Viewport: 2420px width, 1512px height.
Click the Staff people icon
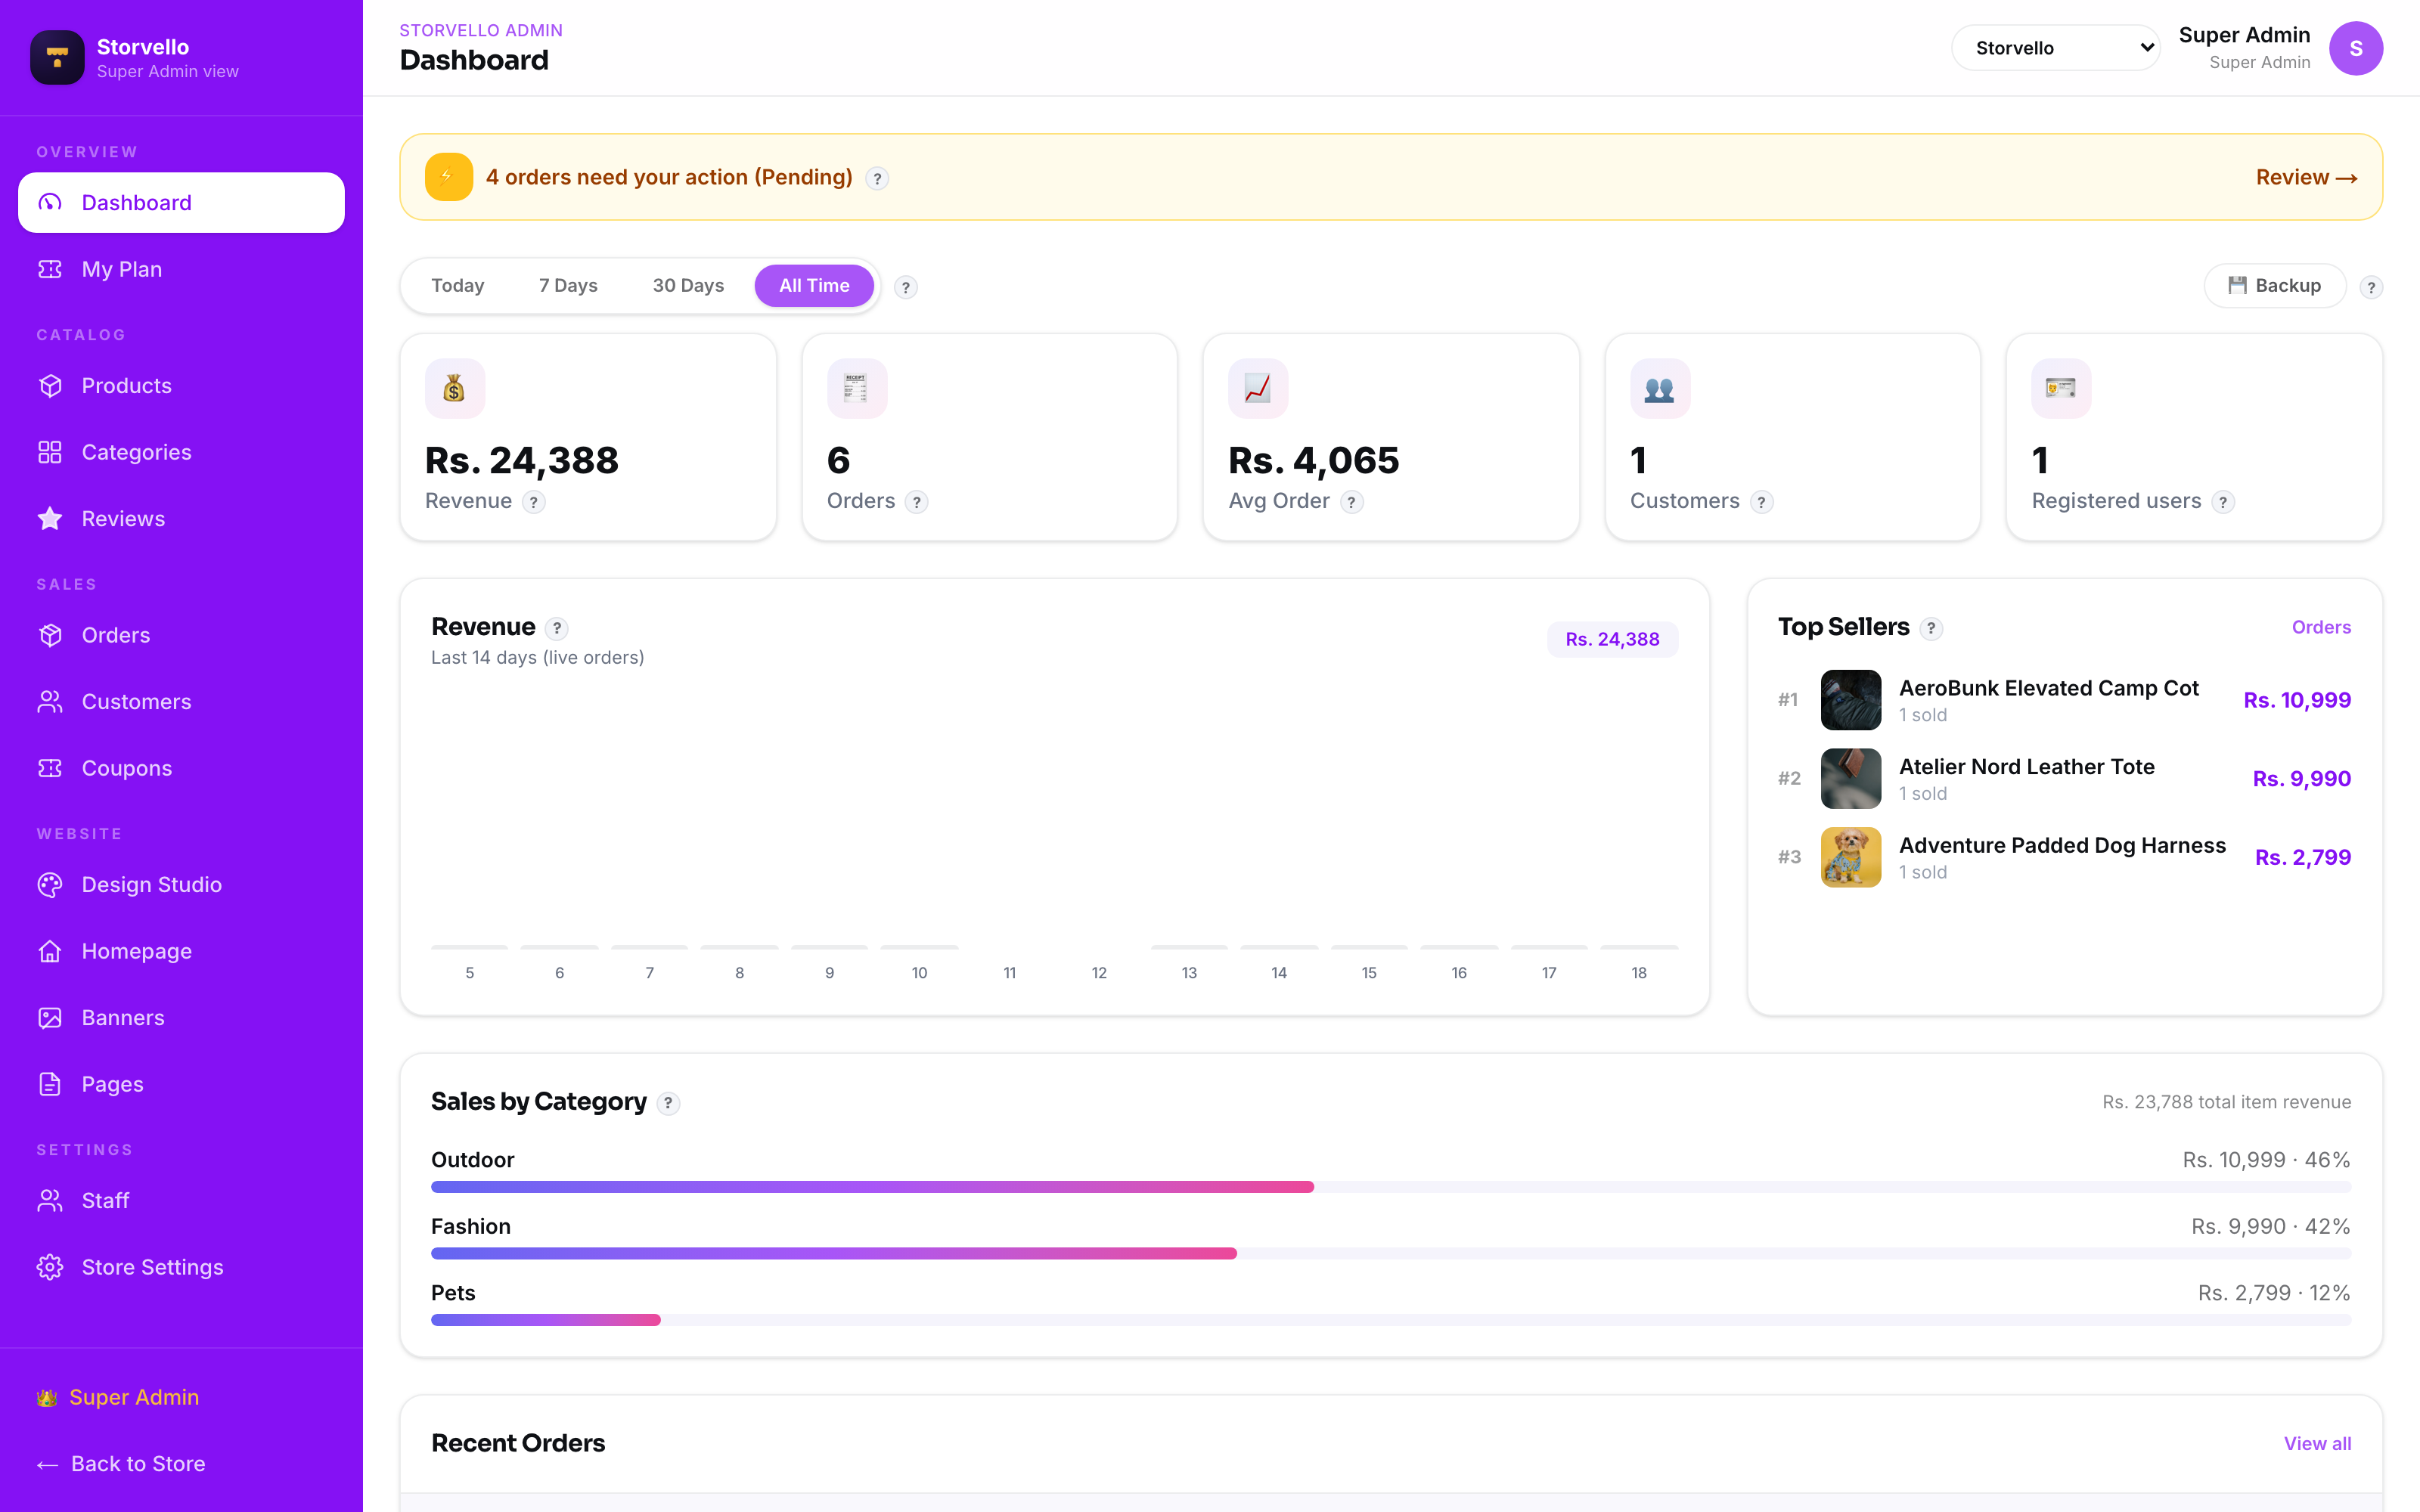point(50,1201)
